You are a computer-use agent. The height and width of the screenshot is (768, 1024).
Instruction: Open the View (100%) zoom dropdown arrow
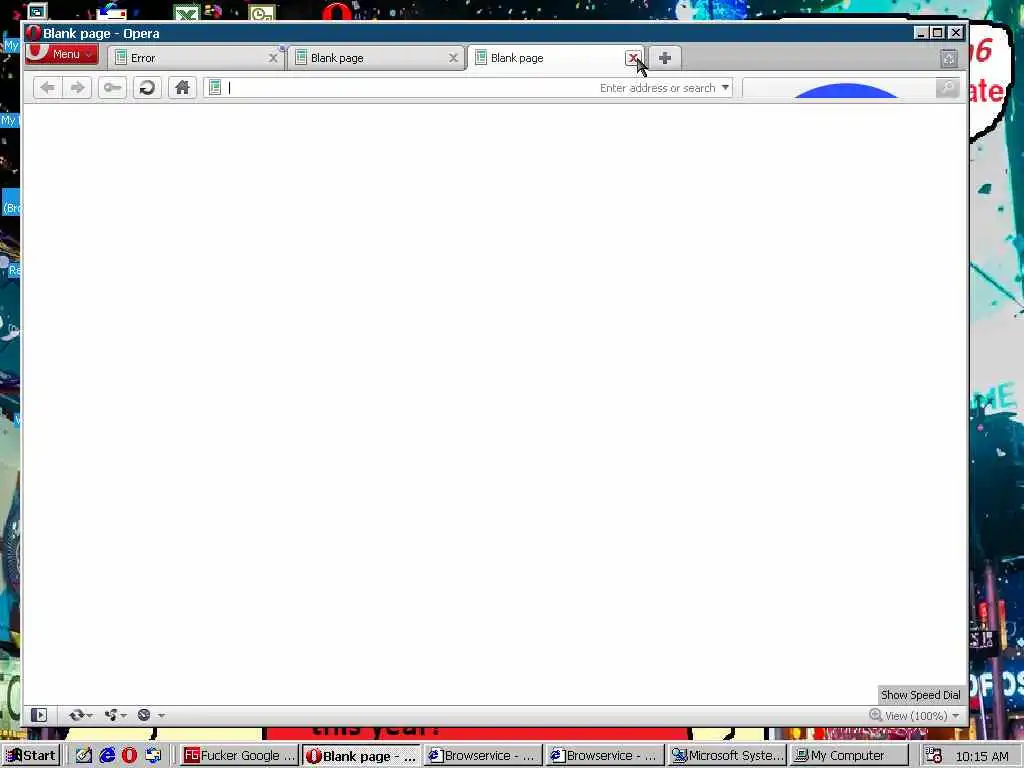coord(956,716)
